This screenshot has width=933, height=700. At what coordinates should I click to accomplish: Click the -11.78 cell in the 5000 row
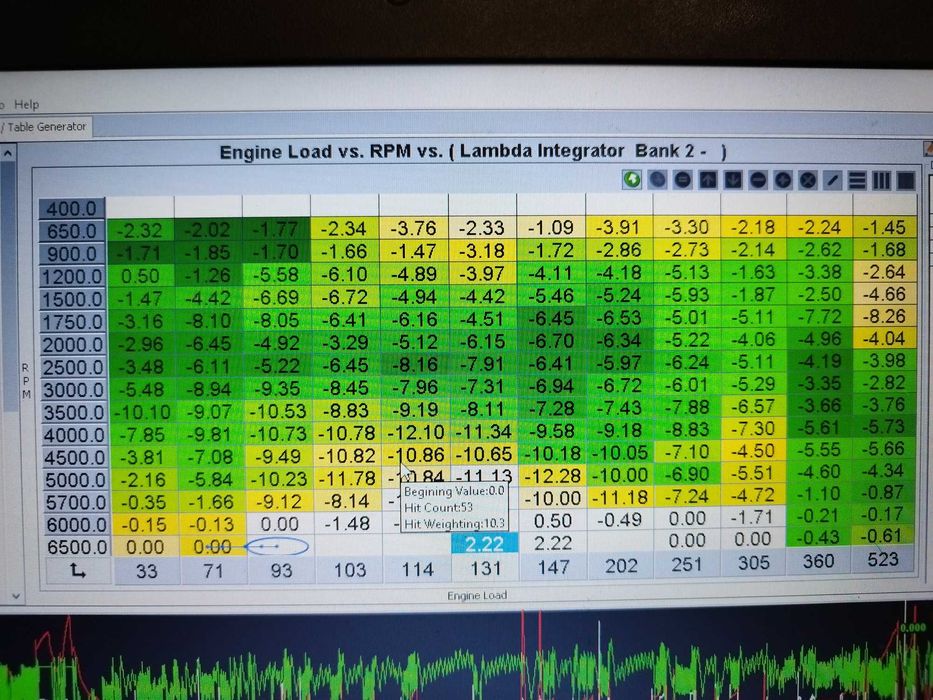pyautogui.click(x=347, y=479)
